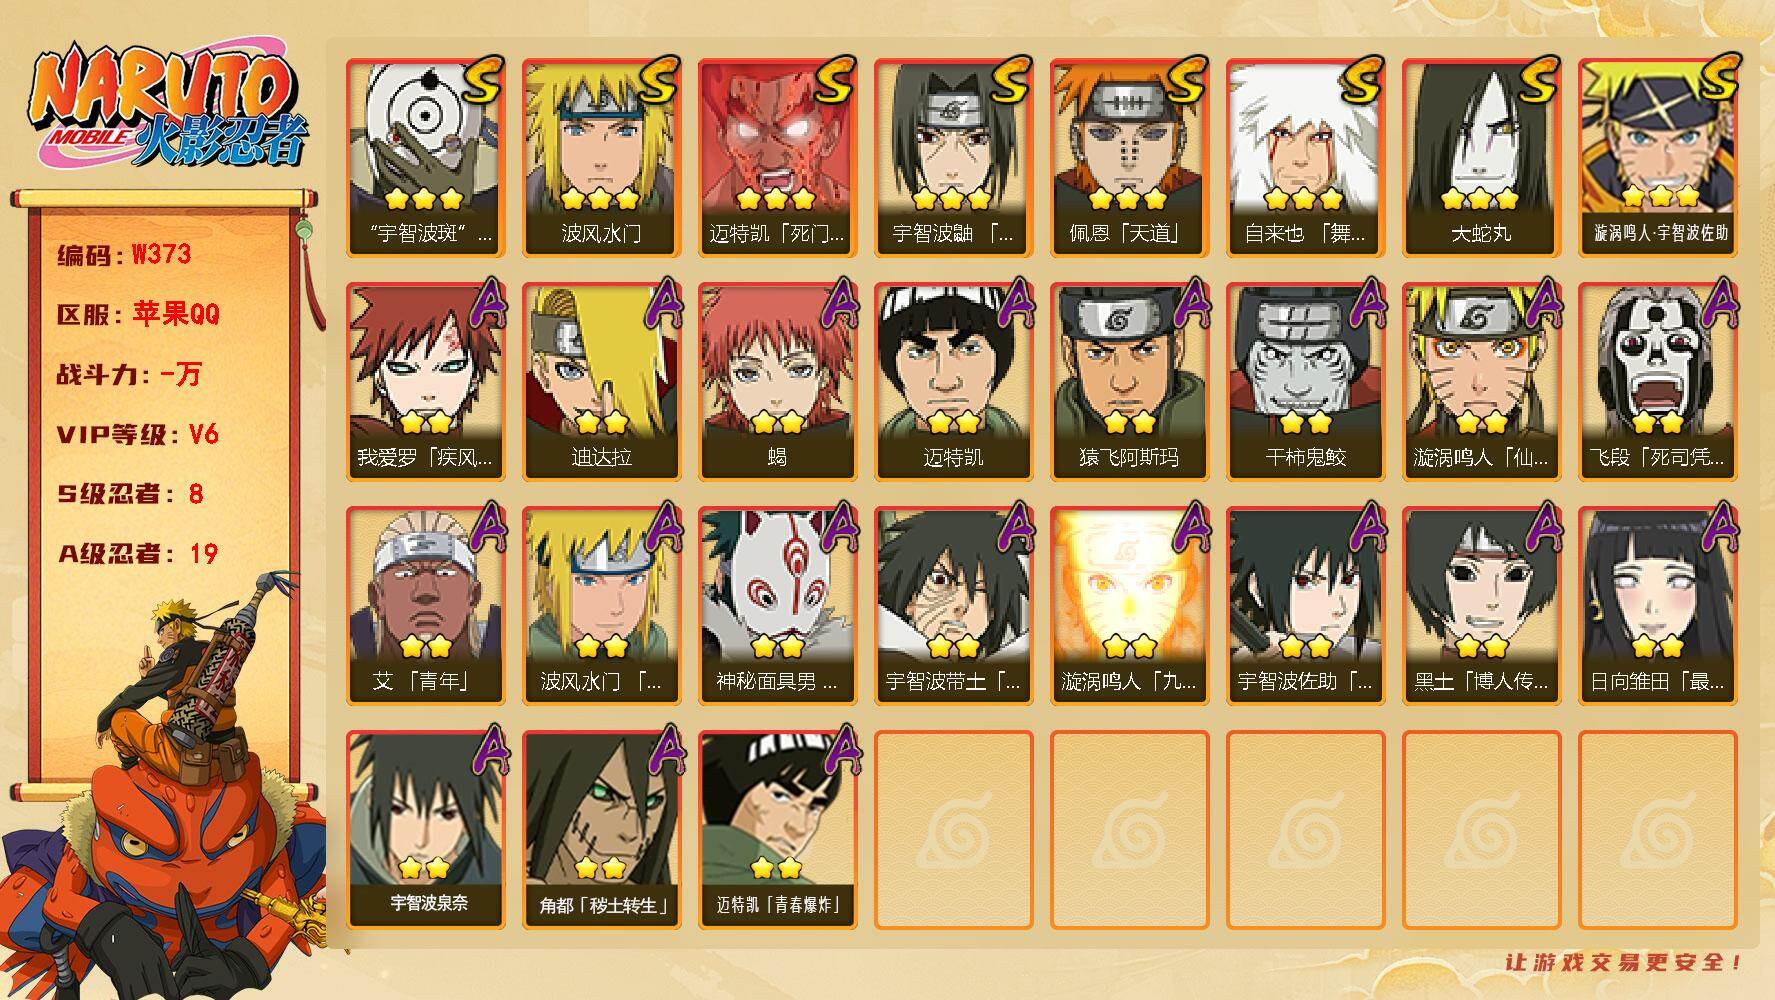This screenshot has width=1775, height=1000.
Task: Choose the 迈特凯「青春爆炸」 card
Action: pos(777,829)
